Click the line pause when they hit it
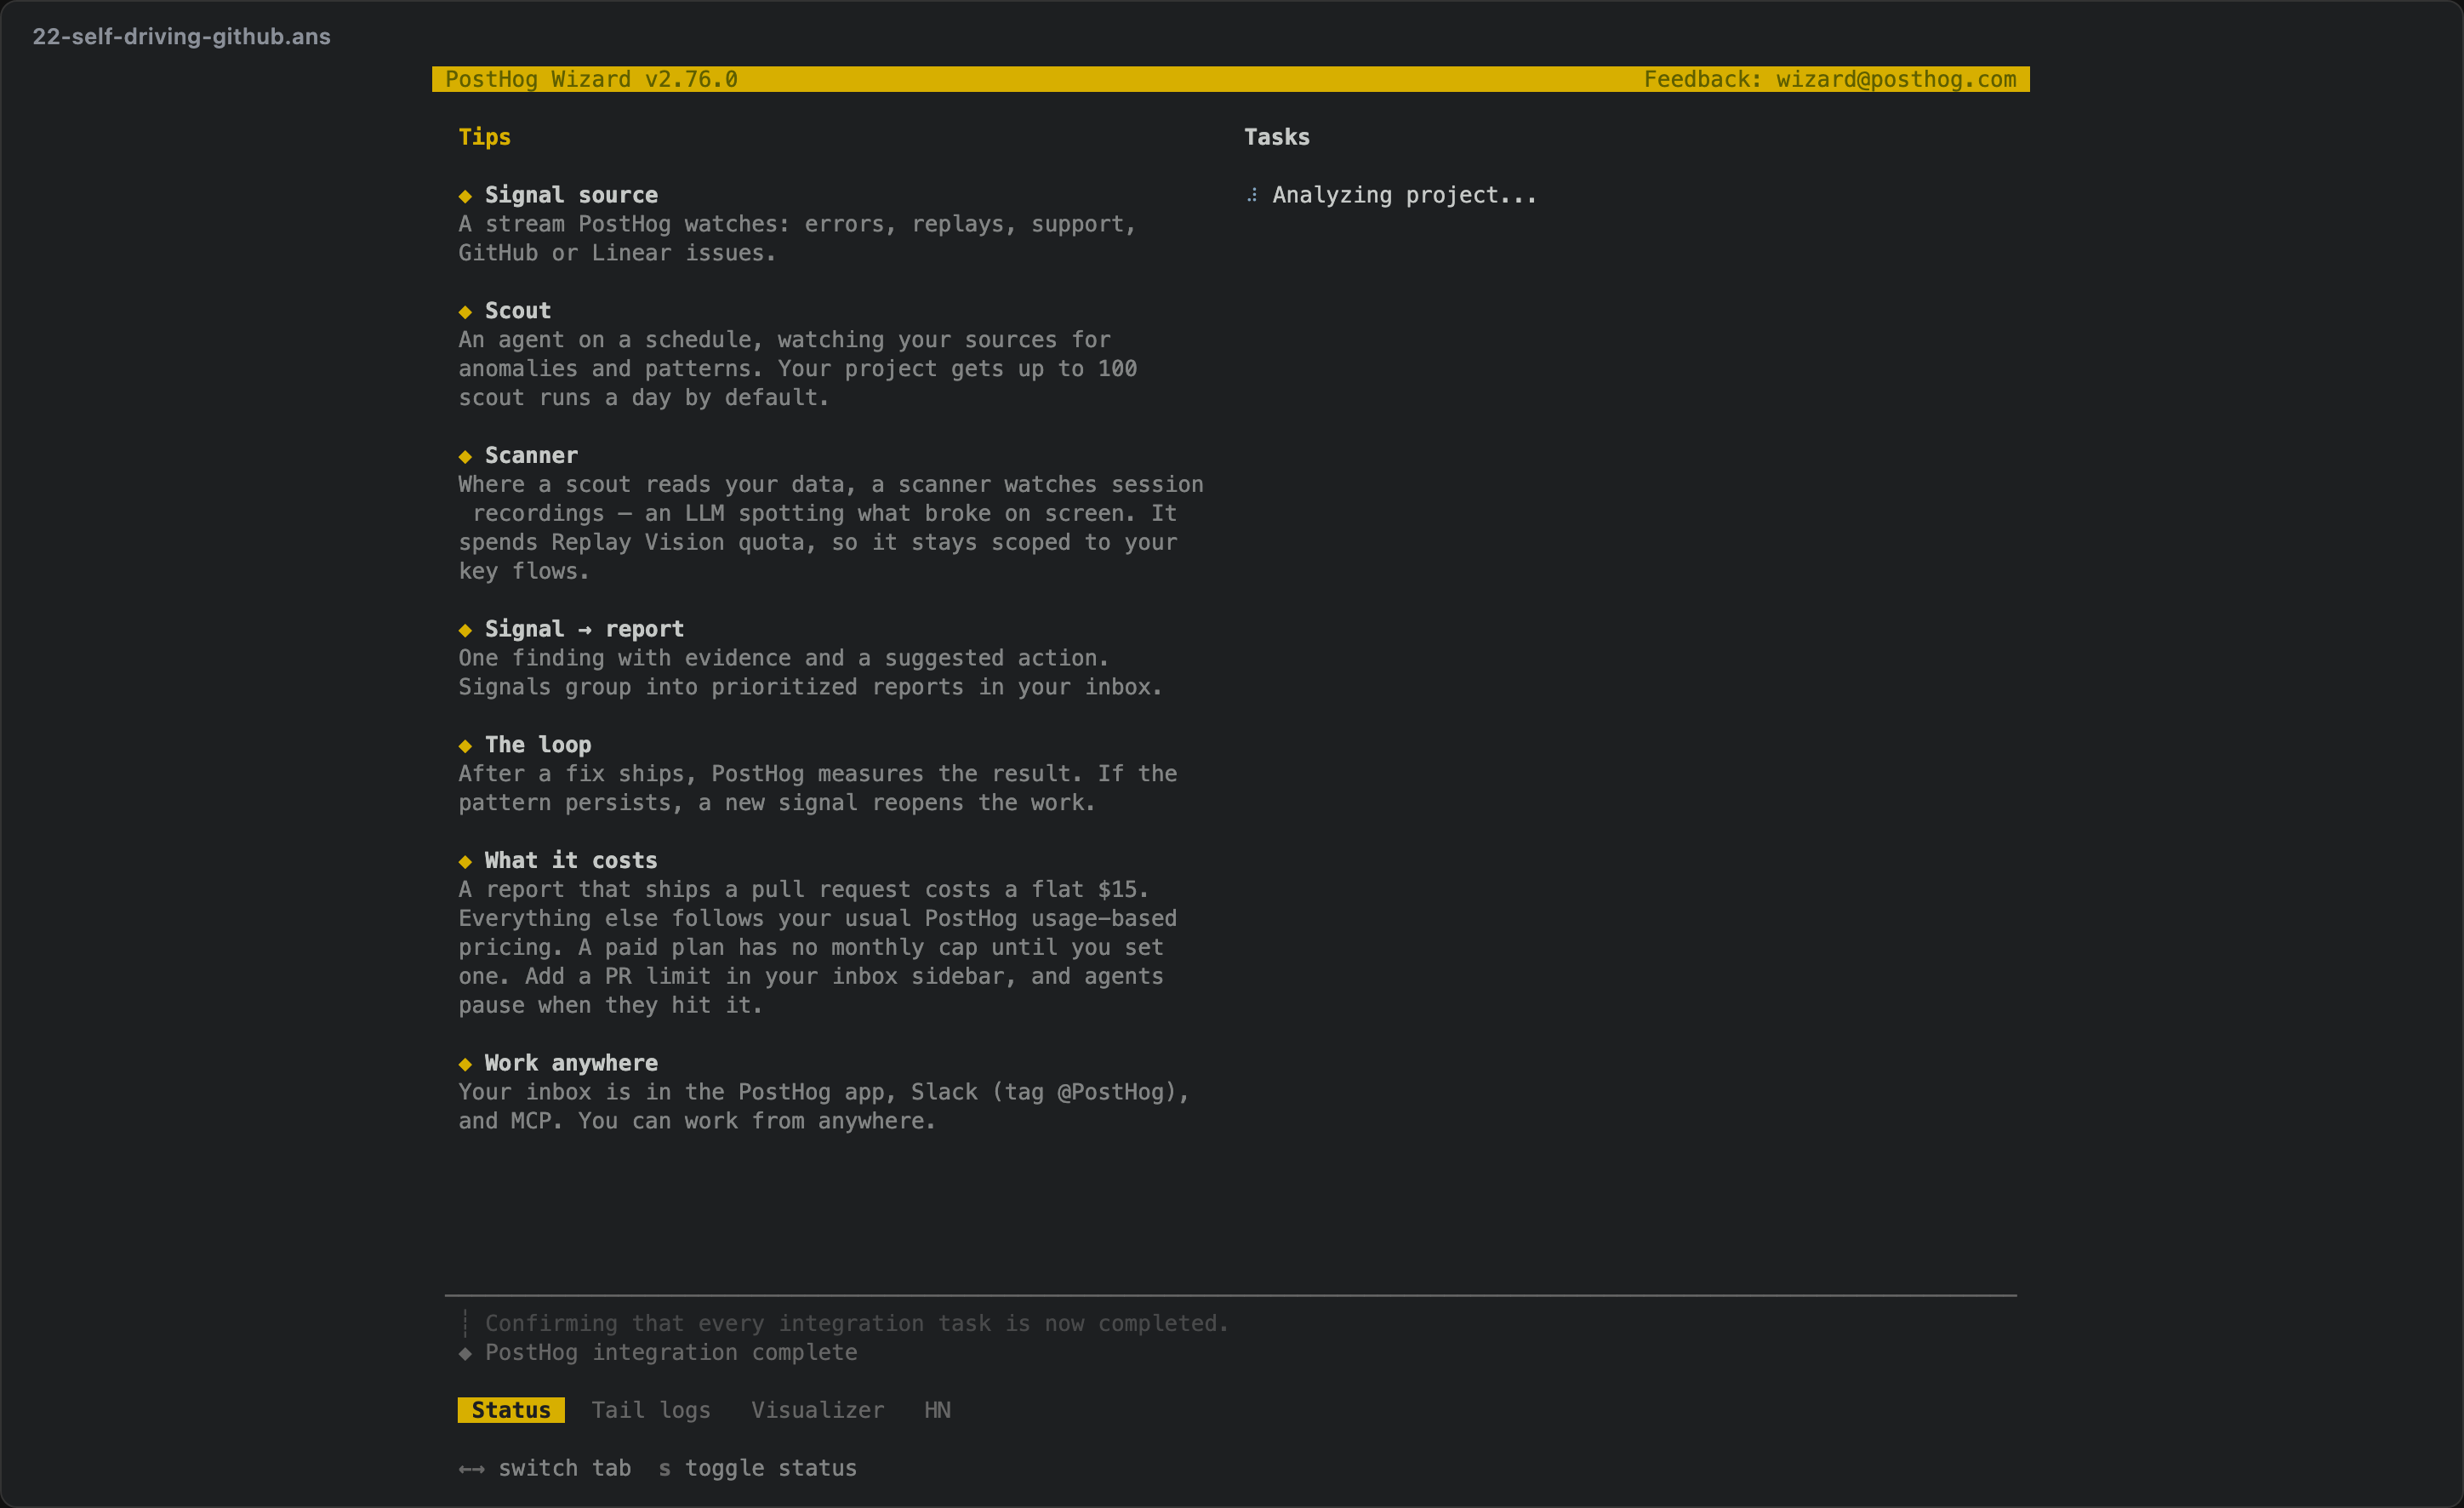Viewport: 2464px width, 1508px height. click(610, 1006)
